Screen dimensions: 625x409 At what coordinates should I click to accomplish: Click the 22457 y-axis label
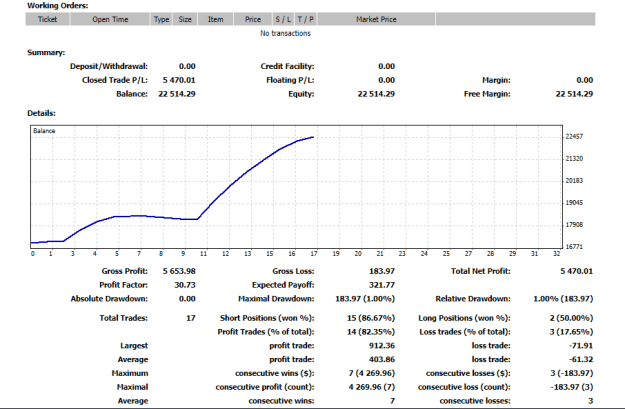point(574,136)
